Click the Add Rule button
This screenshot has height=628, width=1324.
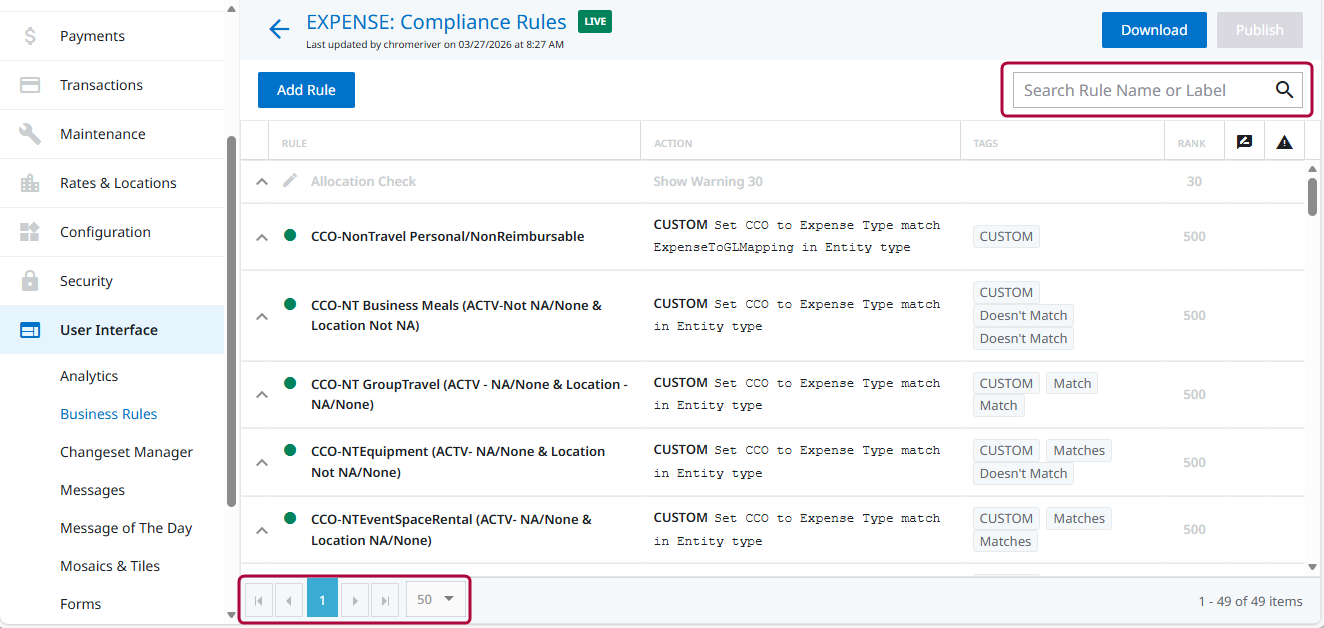[x=306, y=89]
